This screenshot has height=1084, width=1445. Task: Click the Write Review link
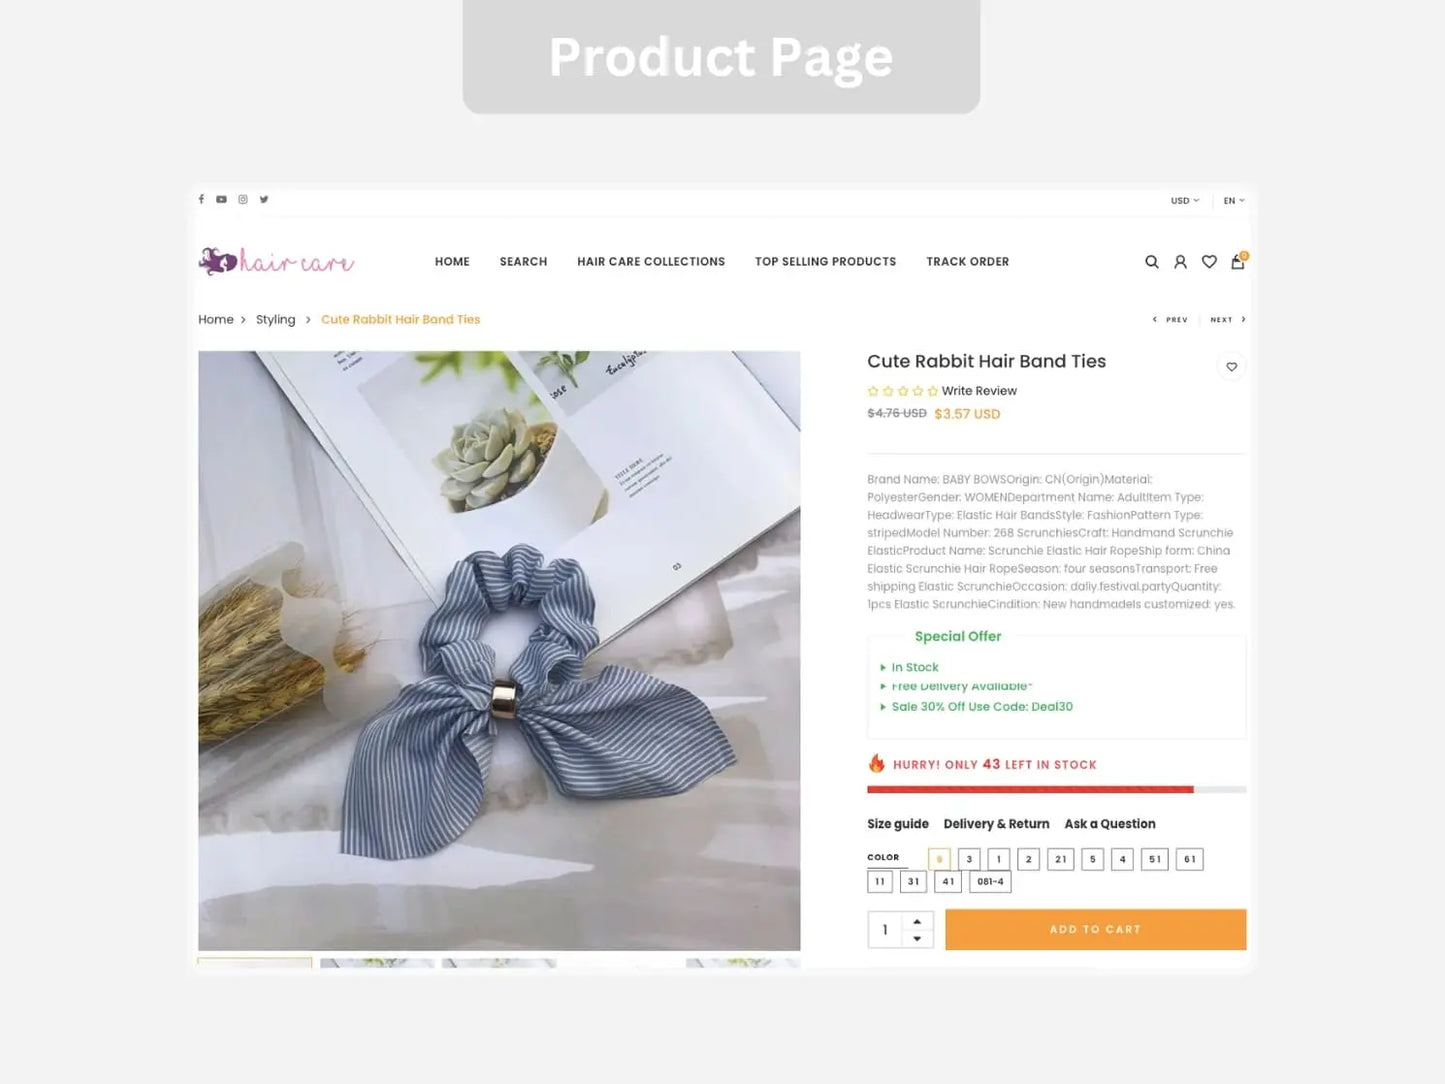pyautogui.click(x=979, y=391)
